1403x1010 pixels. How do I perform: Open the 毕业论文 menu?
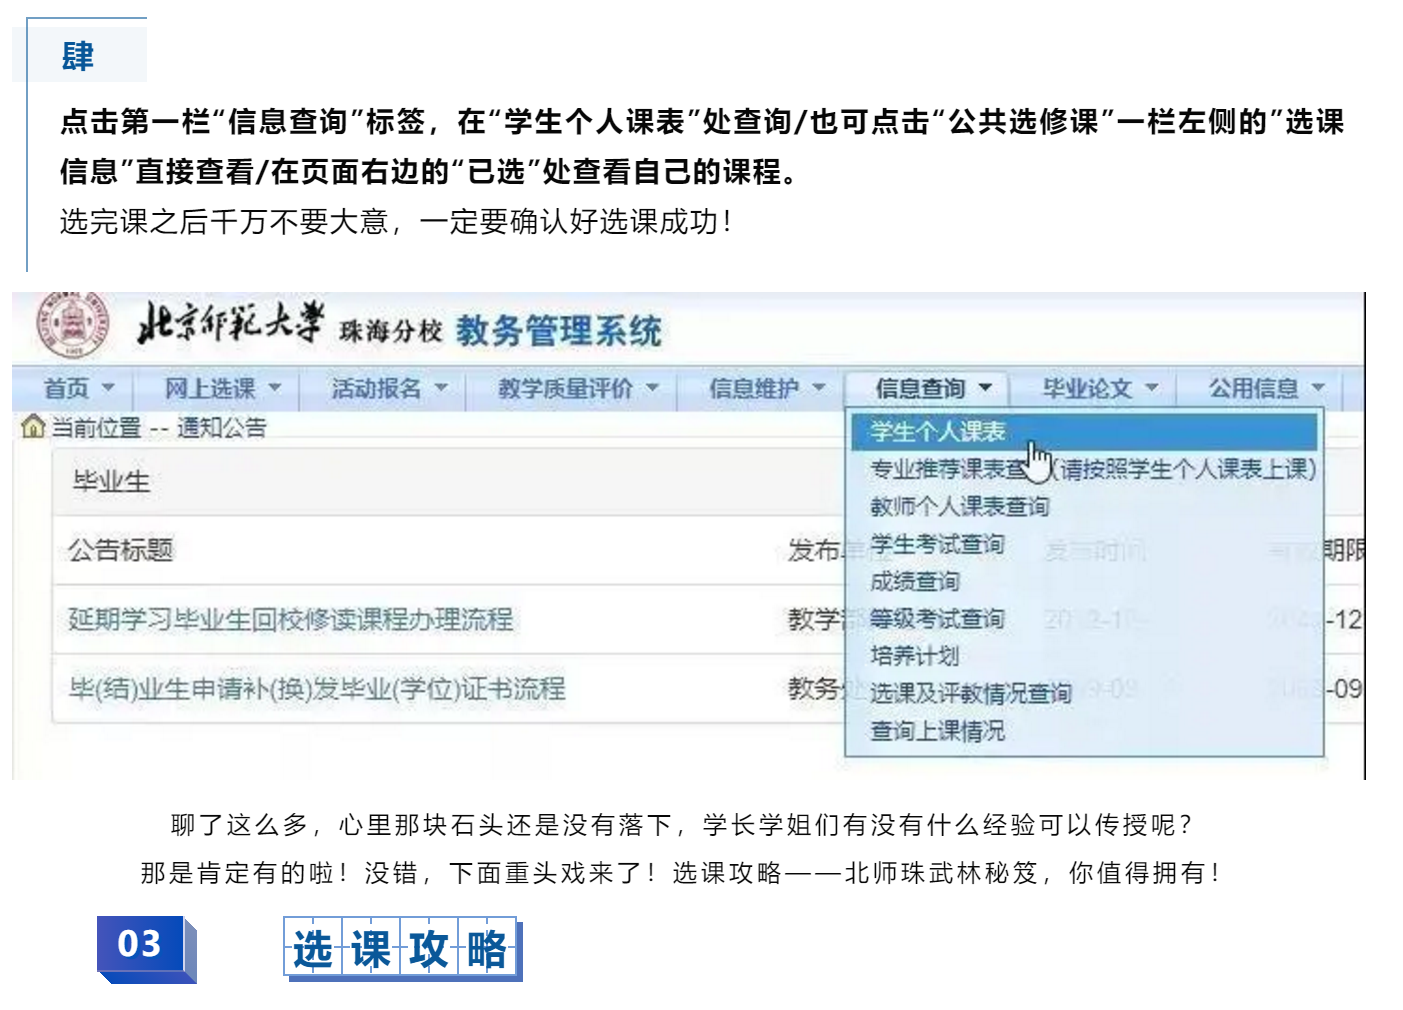pyautogui.click(x=1099, y=388)
